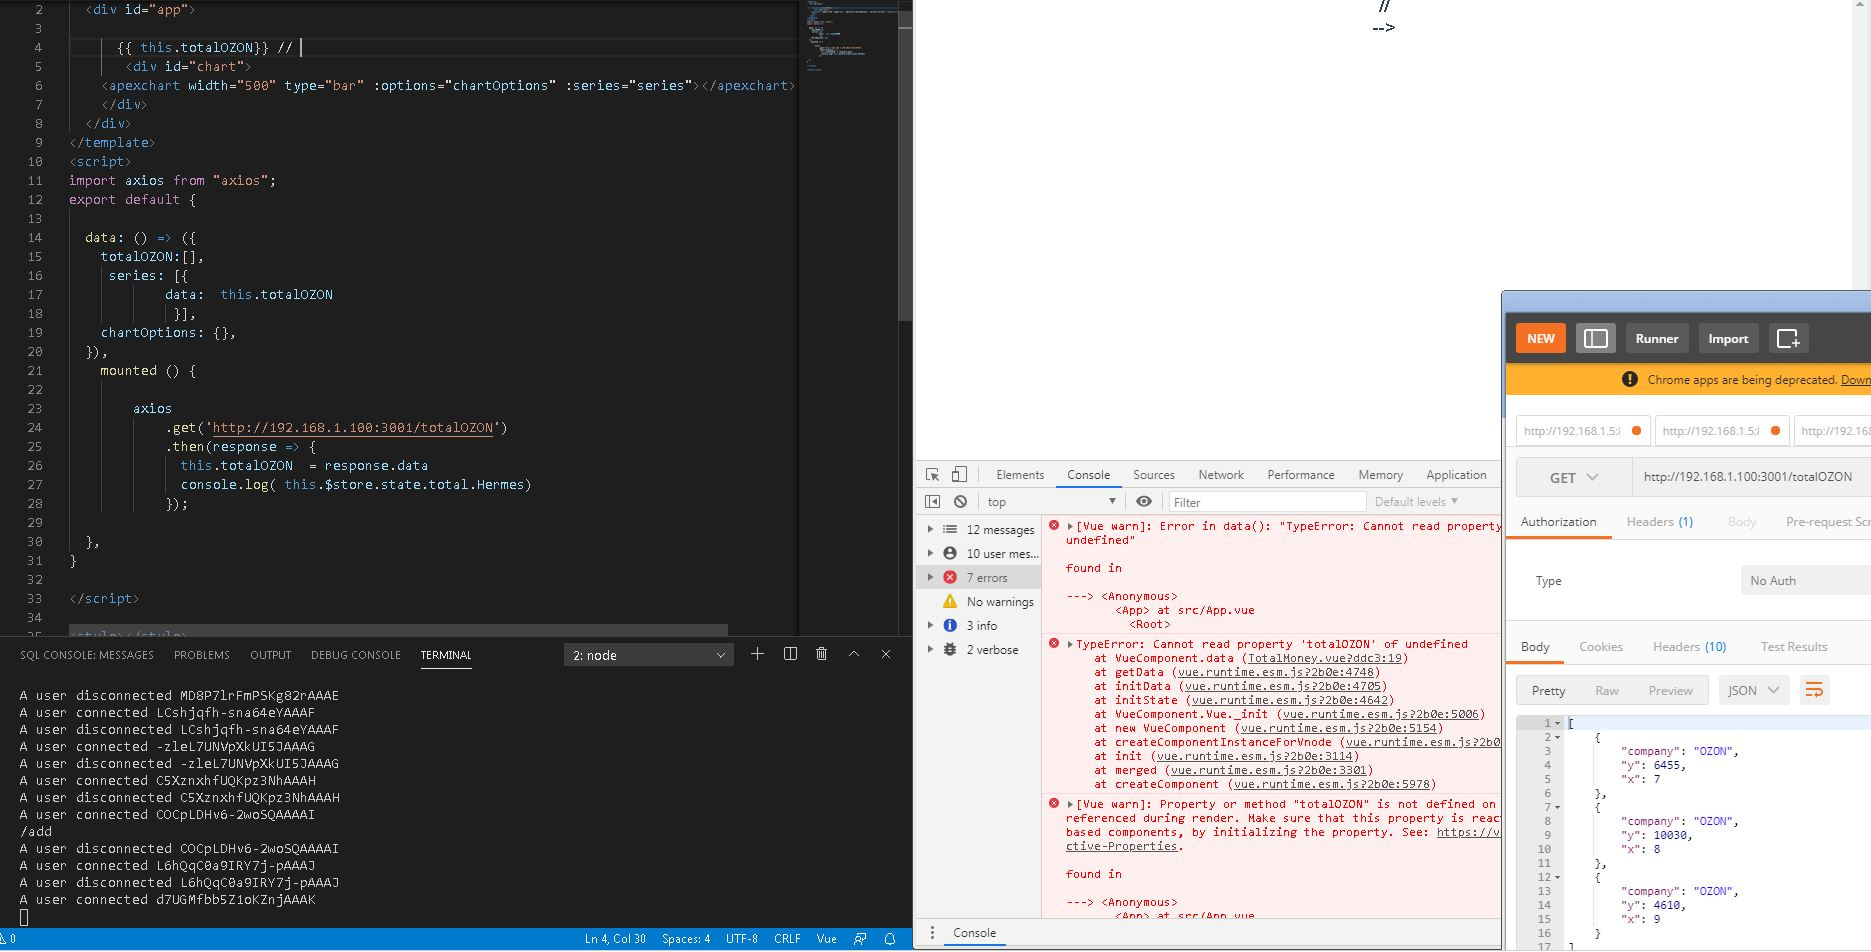Open the Default levels dropdown
This screenshot has width=1871, height=952.
pyautogui.click(x=1416, y=502)
